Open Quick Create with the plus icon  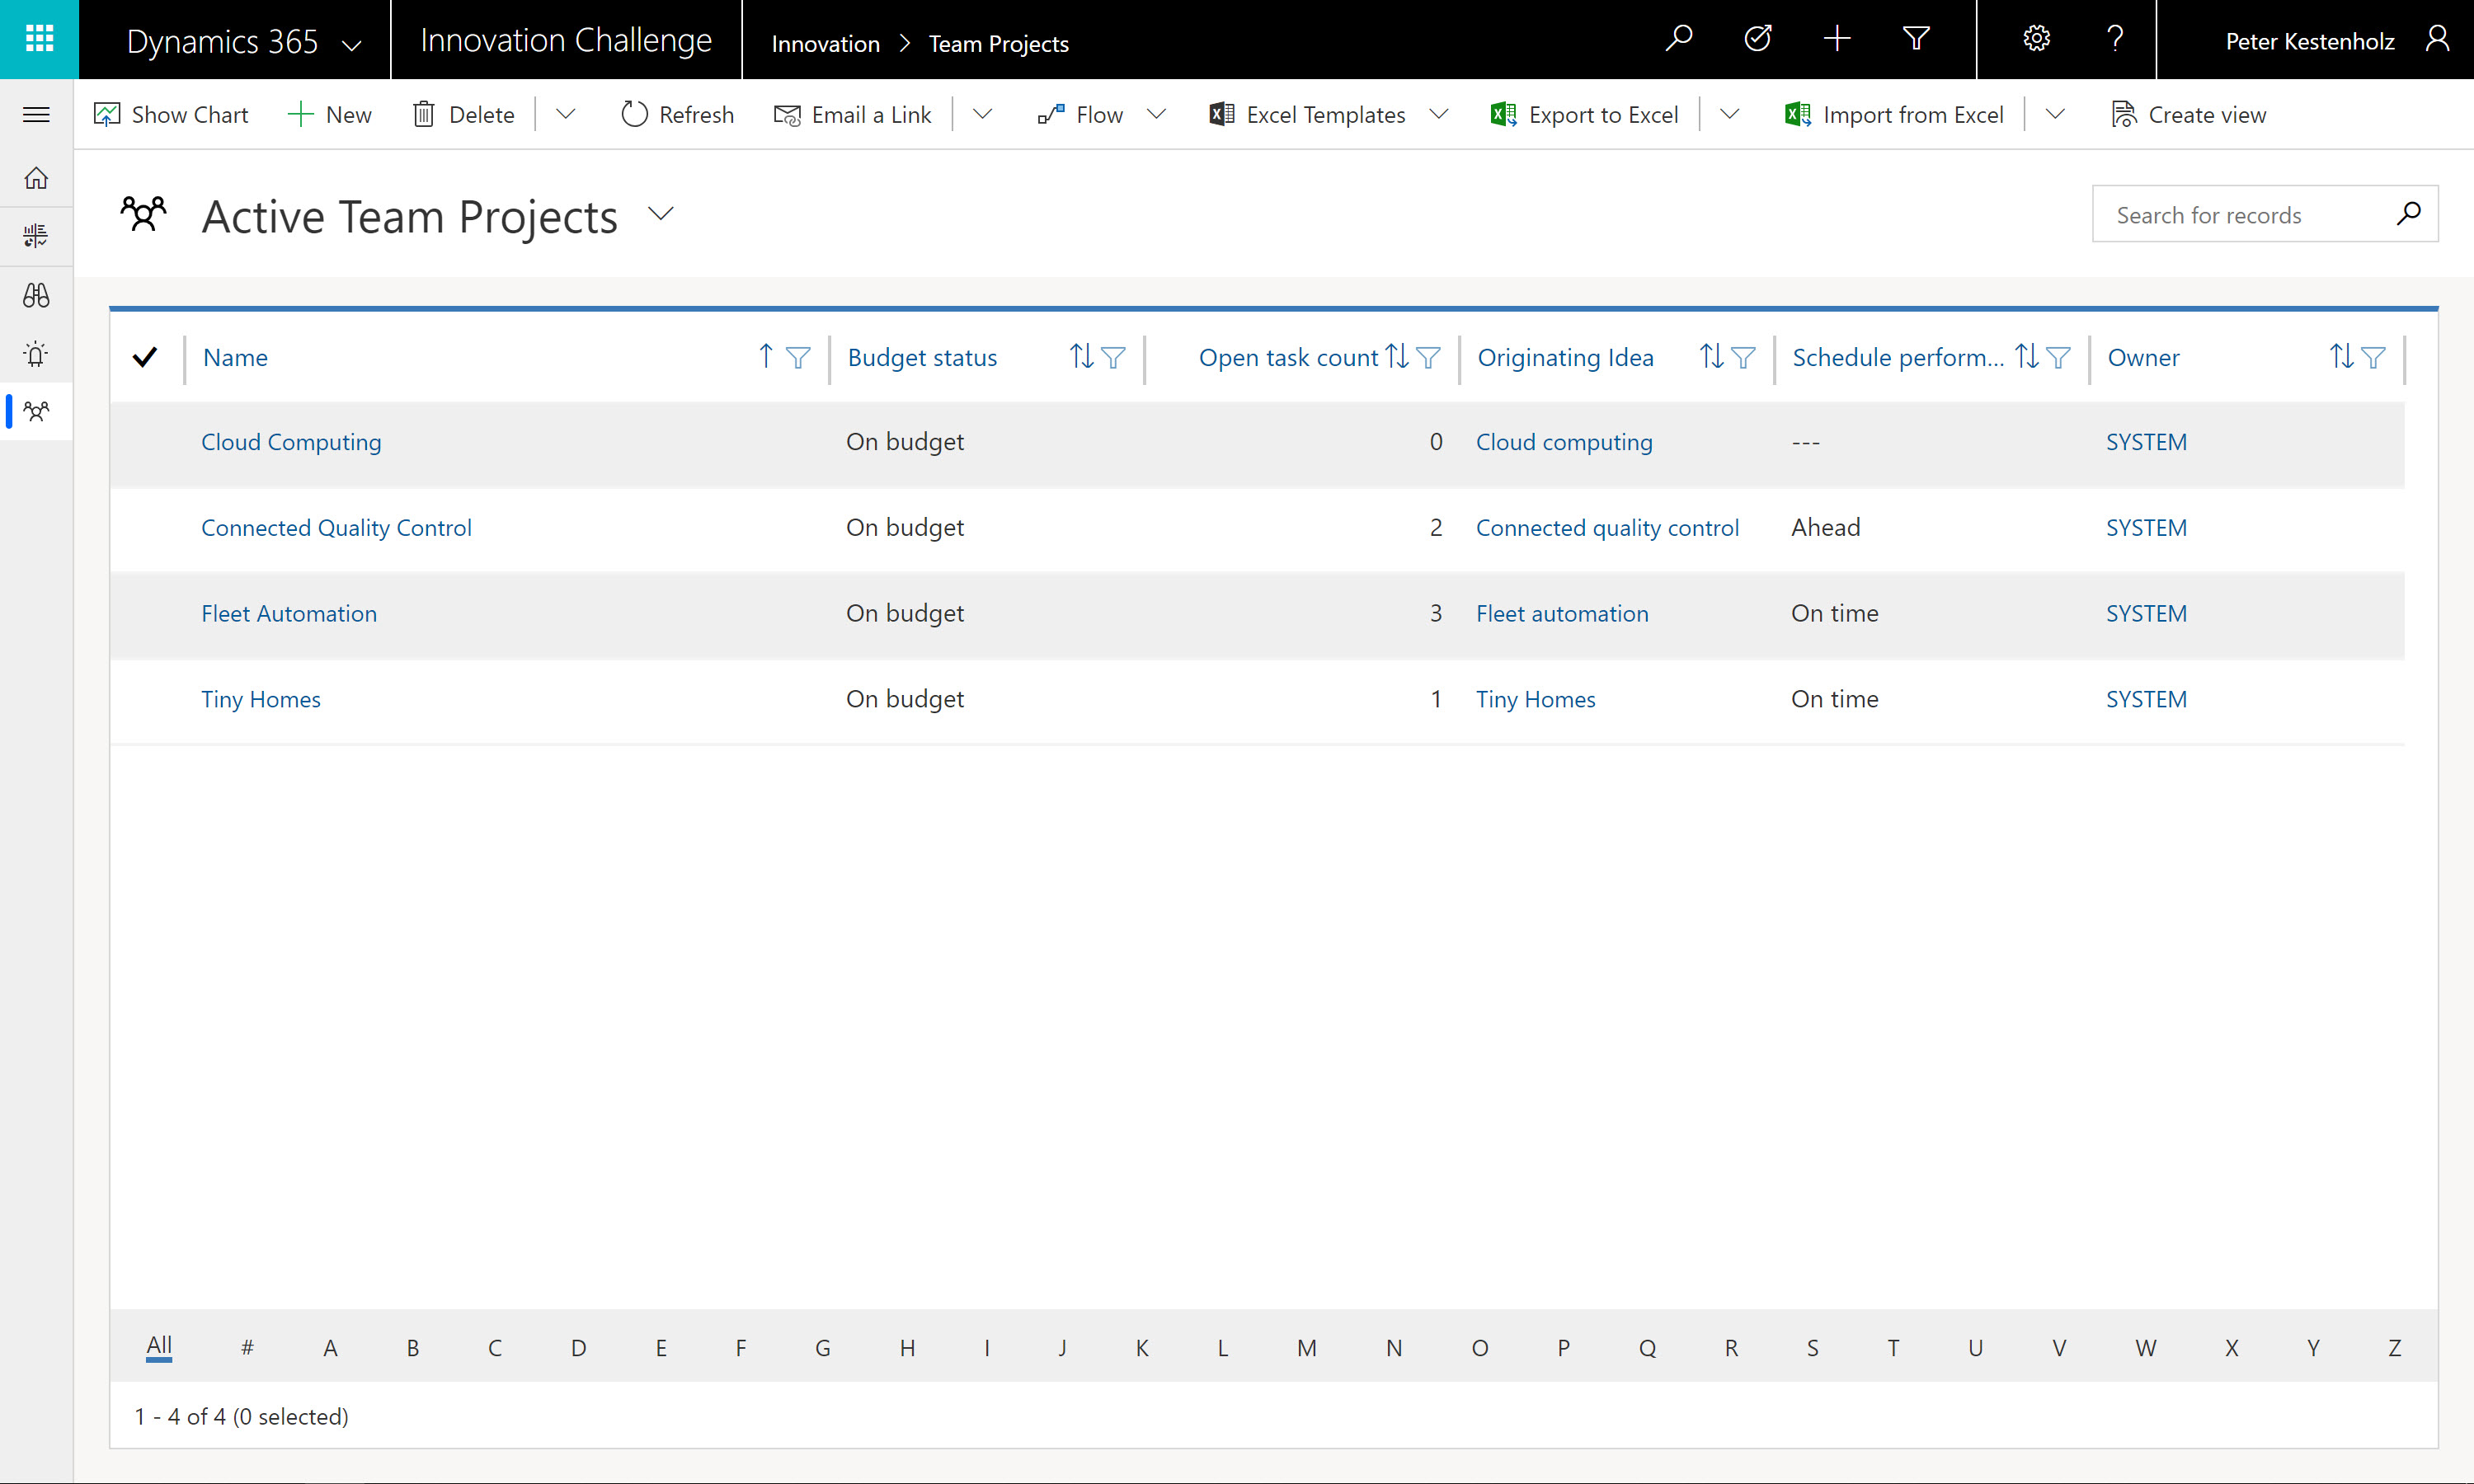(1836, 39)
